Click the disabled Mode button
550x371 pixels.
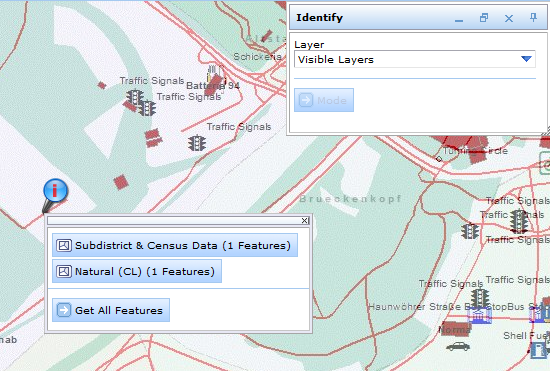point(324,100)
